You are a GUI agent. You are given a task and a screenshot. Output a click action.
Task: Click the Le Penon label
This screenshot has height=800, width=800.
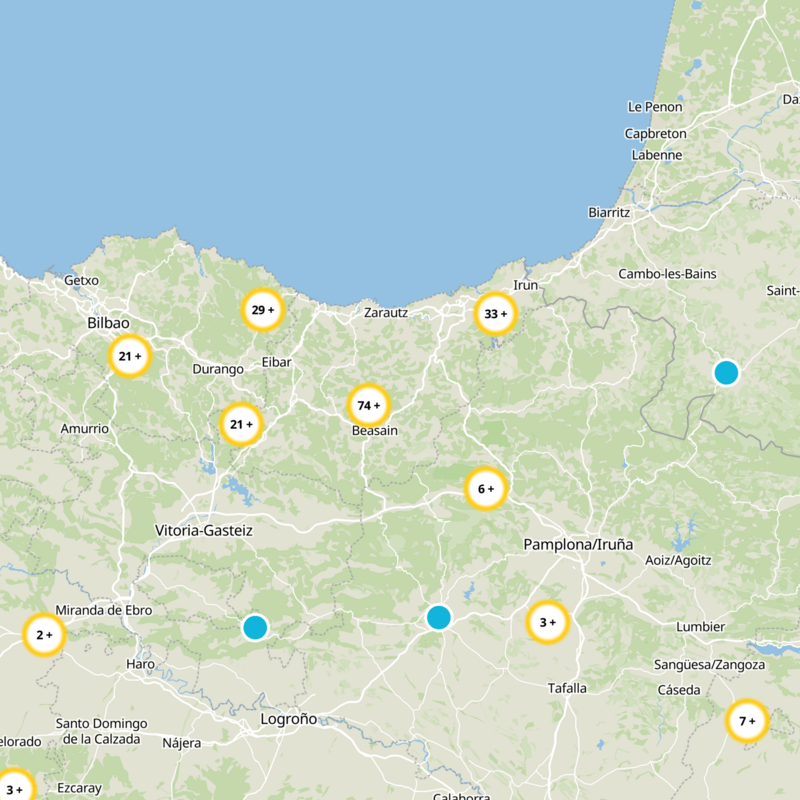click(655, 107)
